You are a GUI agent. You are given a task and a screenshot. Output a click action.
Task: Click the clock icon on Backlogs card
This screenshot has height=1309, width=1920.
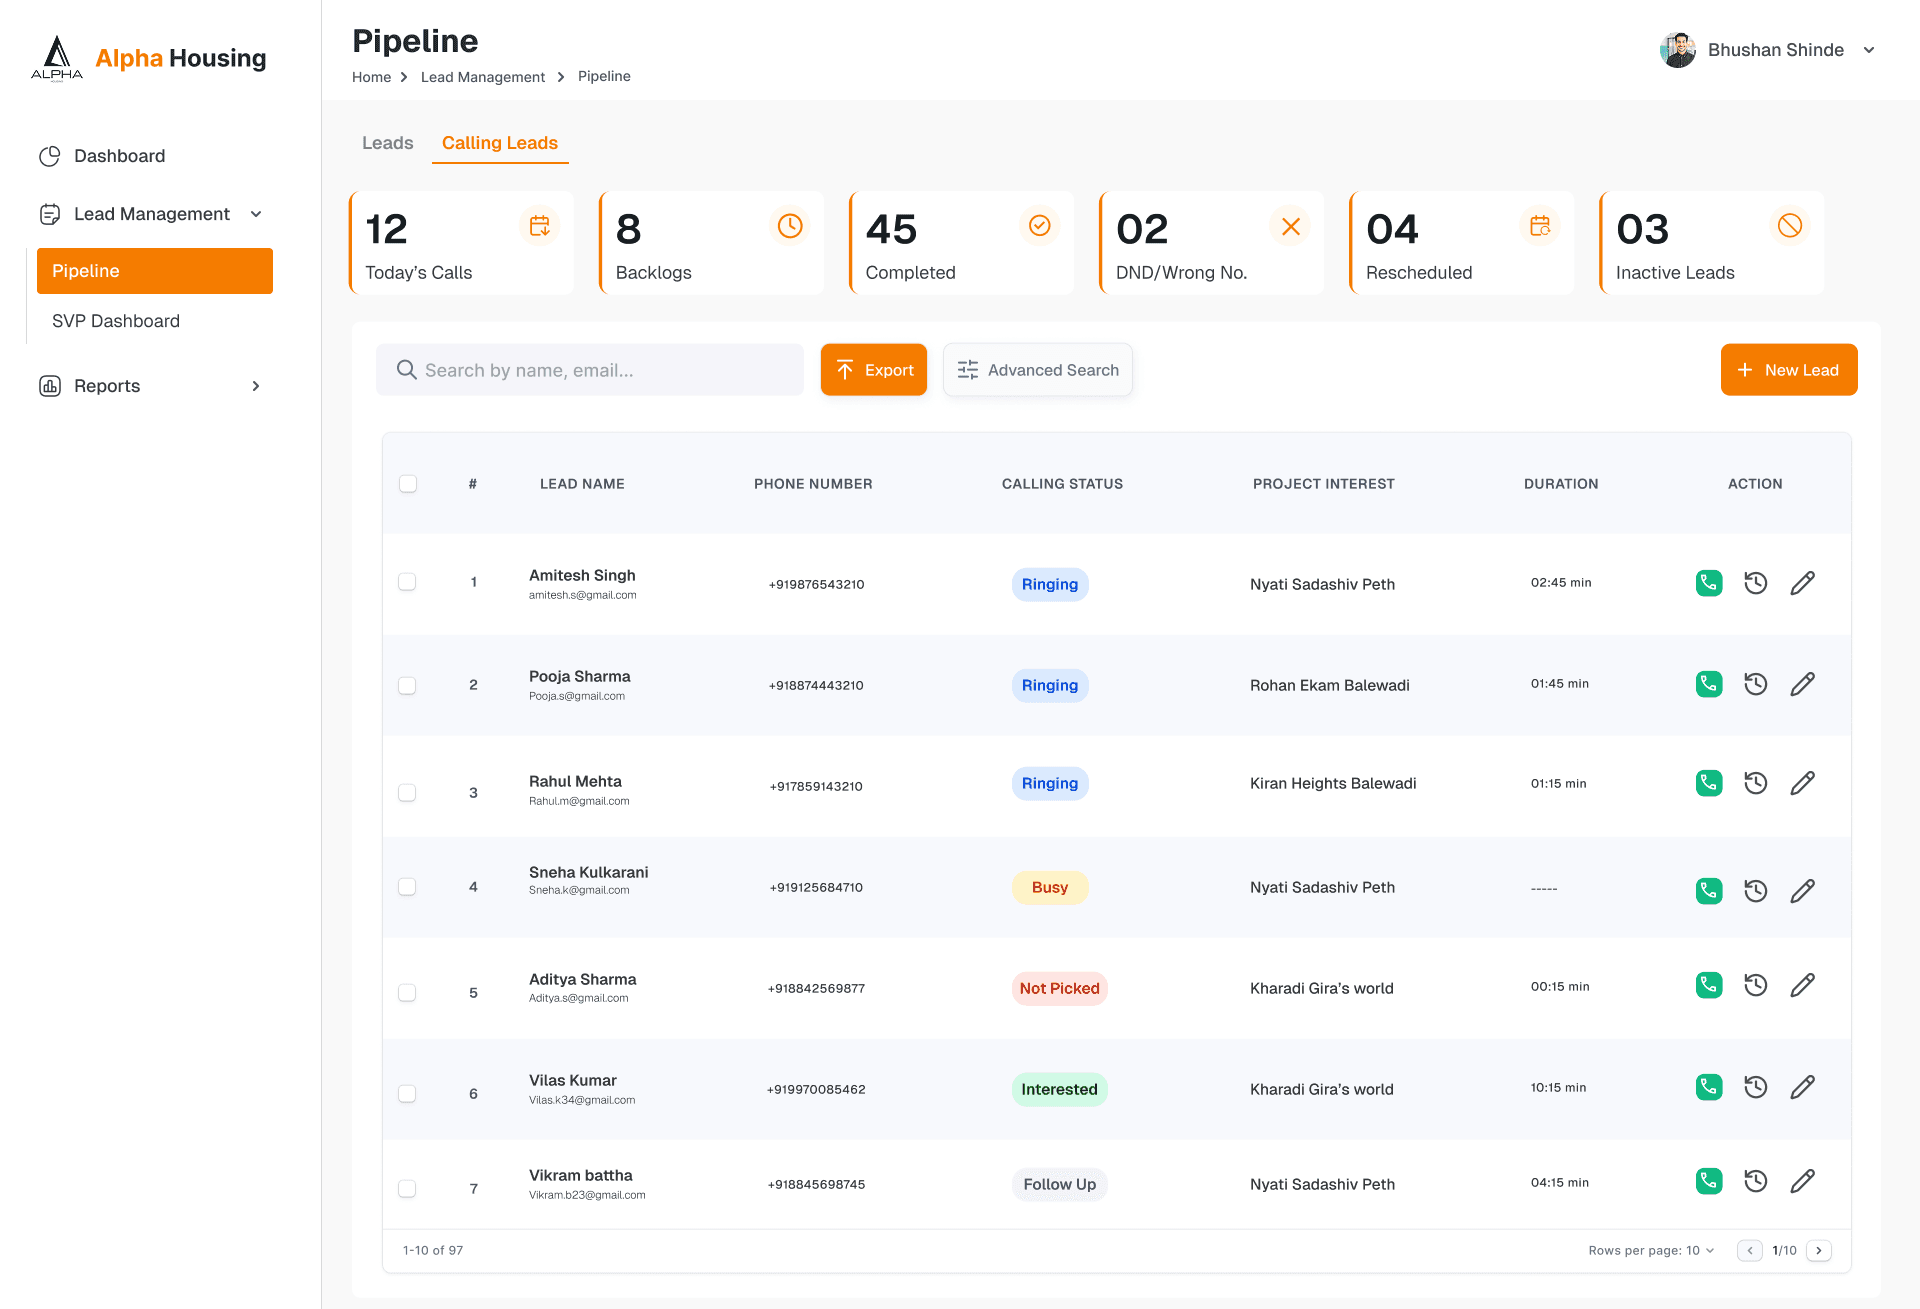(790, 226)
